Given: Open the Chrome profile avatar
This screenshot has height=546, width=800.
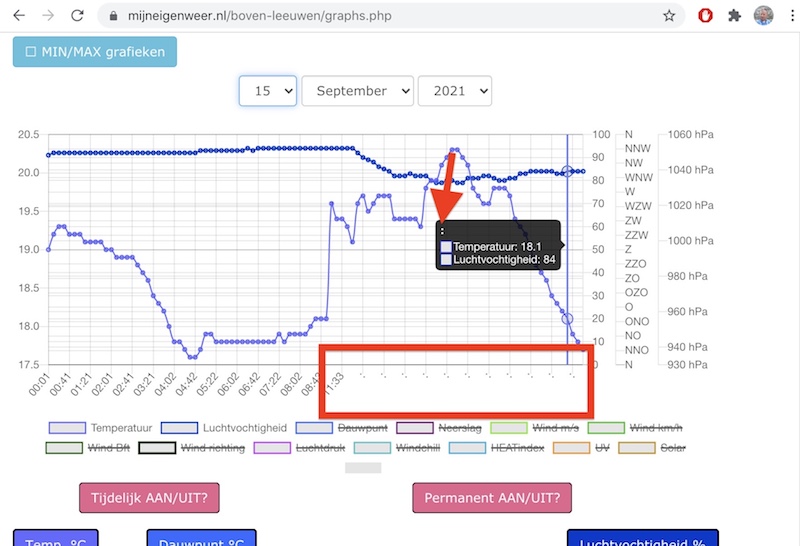Looking at the screenshot, I should point(763,16).
